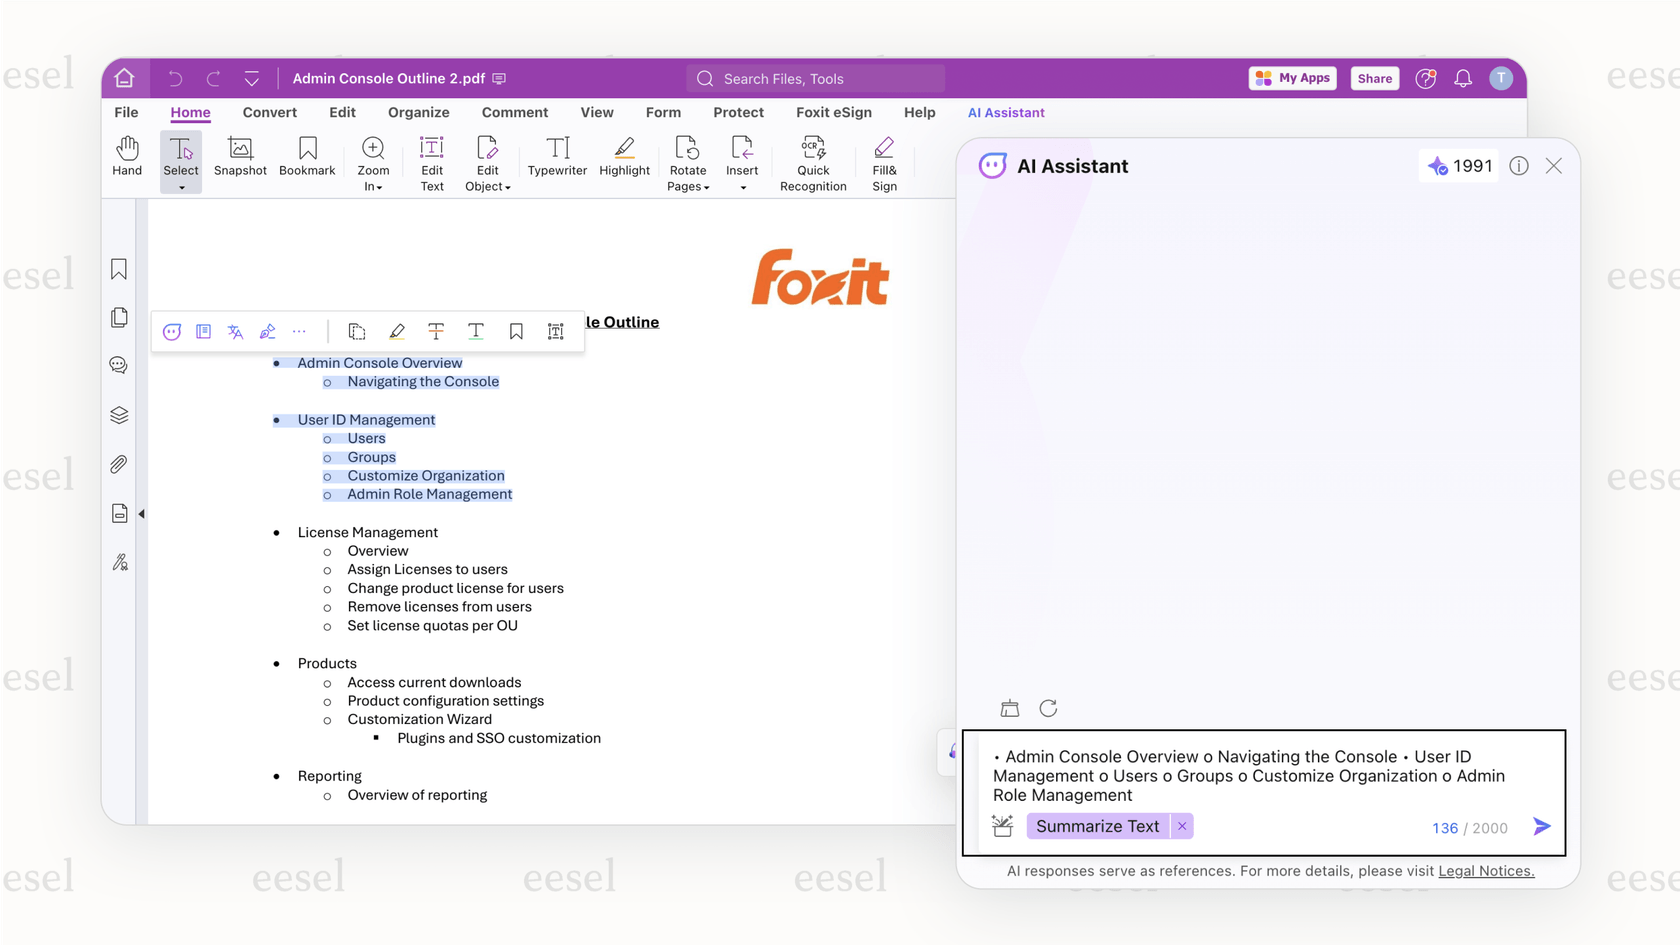Click the Search Files, Tools field
Screen dimensions: 1680x945
(815, 78)
